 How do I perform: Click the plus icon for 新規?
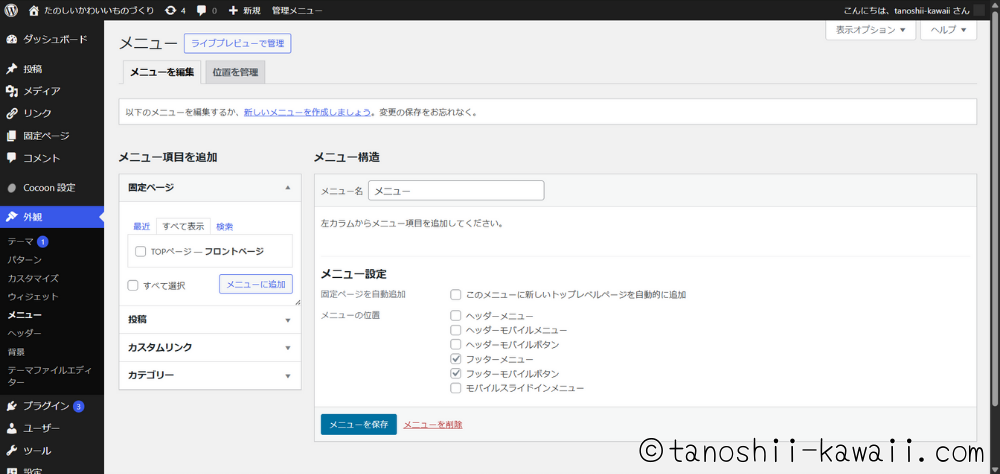[x=233, y=10]
